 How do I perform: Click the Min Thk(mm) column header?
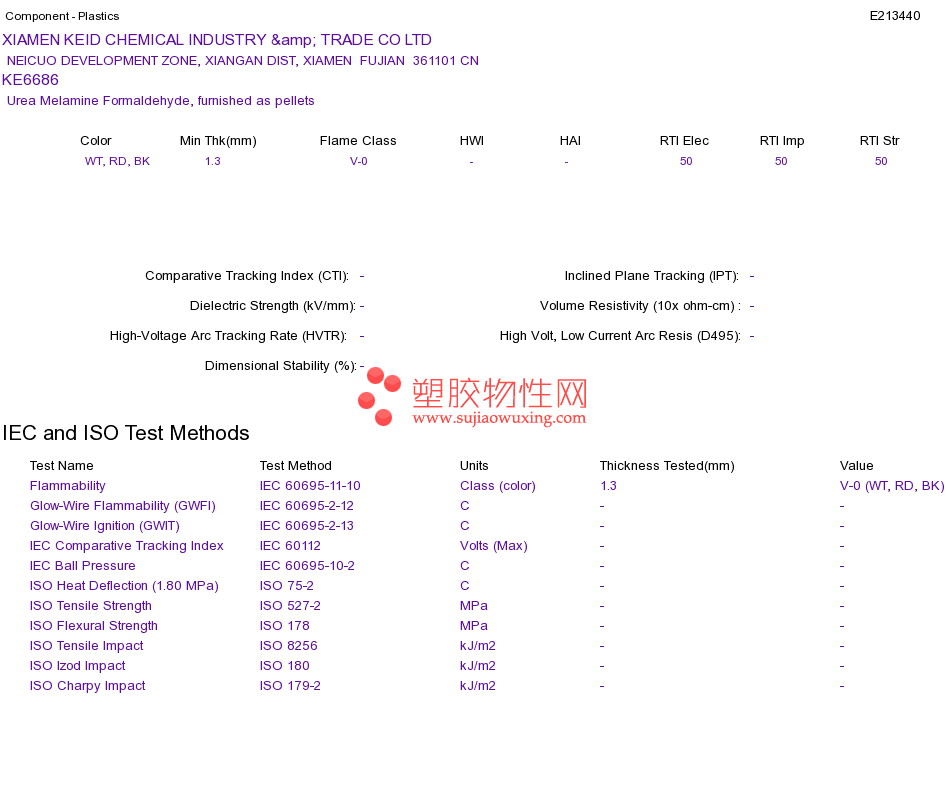pyautogui.click(x=218, y=141)
